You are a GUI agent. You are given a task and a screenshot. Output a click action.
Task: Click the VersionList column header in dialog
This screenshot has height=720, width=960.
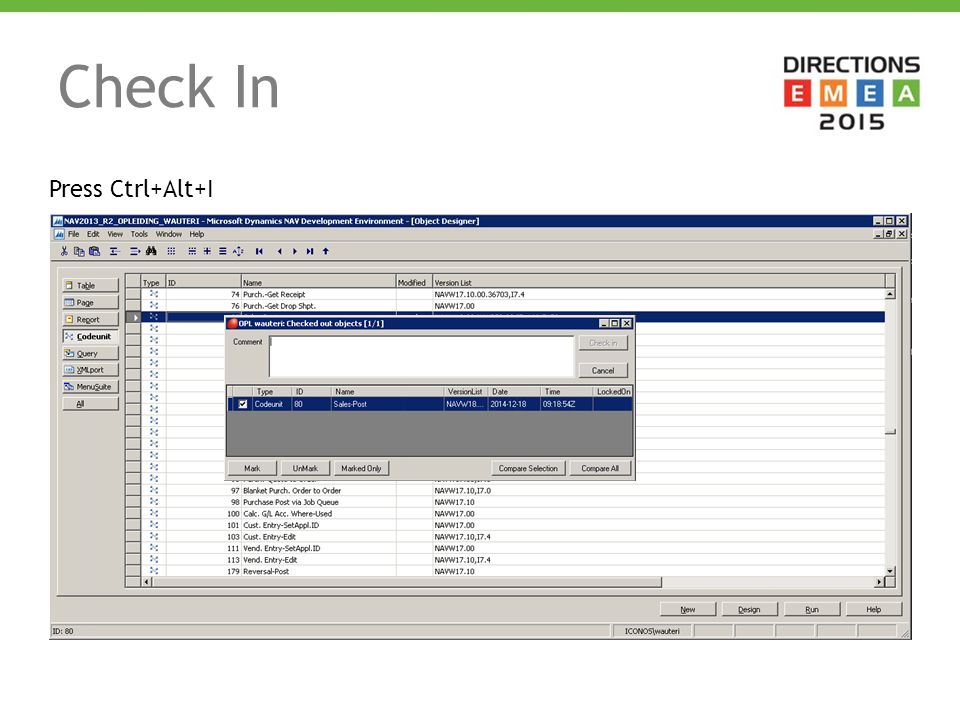tap(465, 391)
